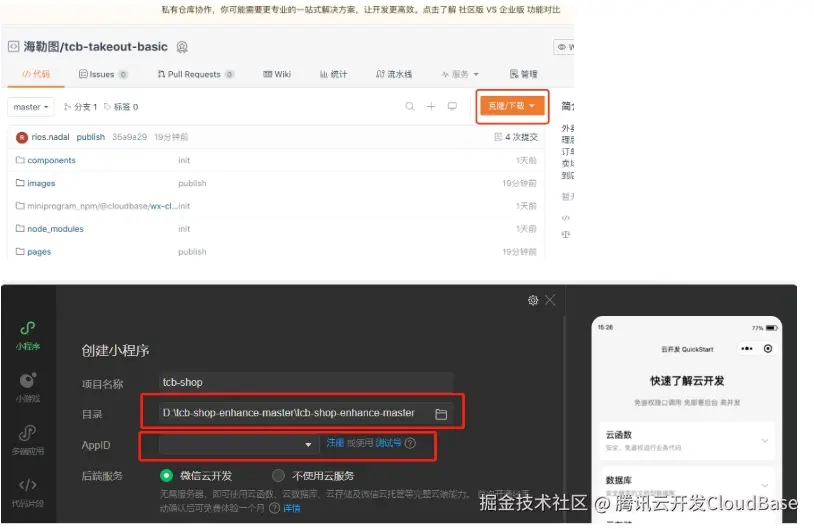The height and width of the screenshot is (529, 814).
Task: Click the 克隆/下载 button
Action: click(x=512, y=106)
